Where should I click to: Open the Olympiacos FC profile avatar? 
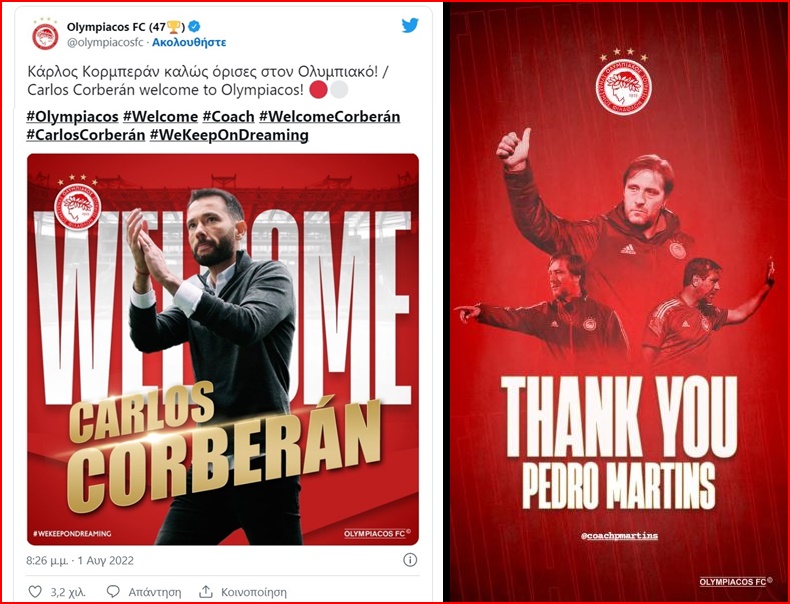tap(45, 36)
